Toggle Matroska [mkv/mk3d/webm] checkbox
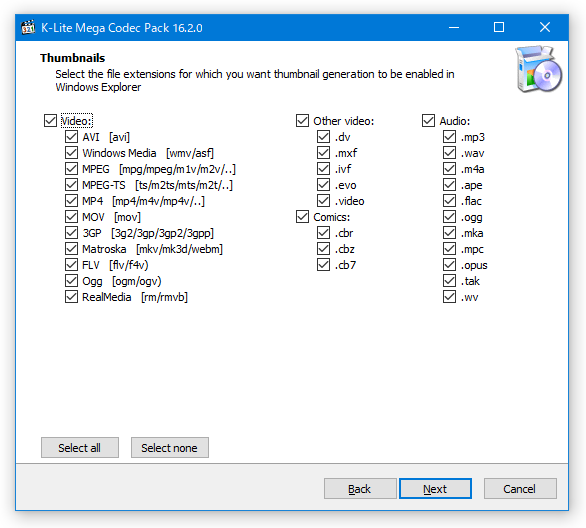586x528 pixels. coord(71,249)
